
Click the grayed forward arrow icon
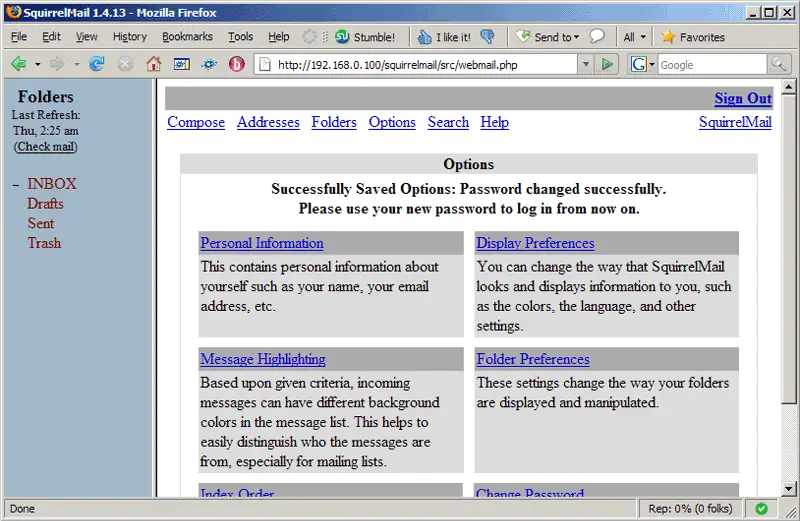coord(57,64)
